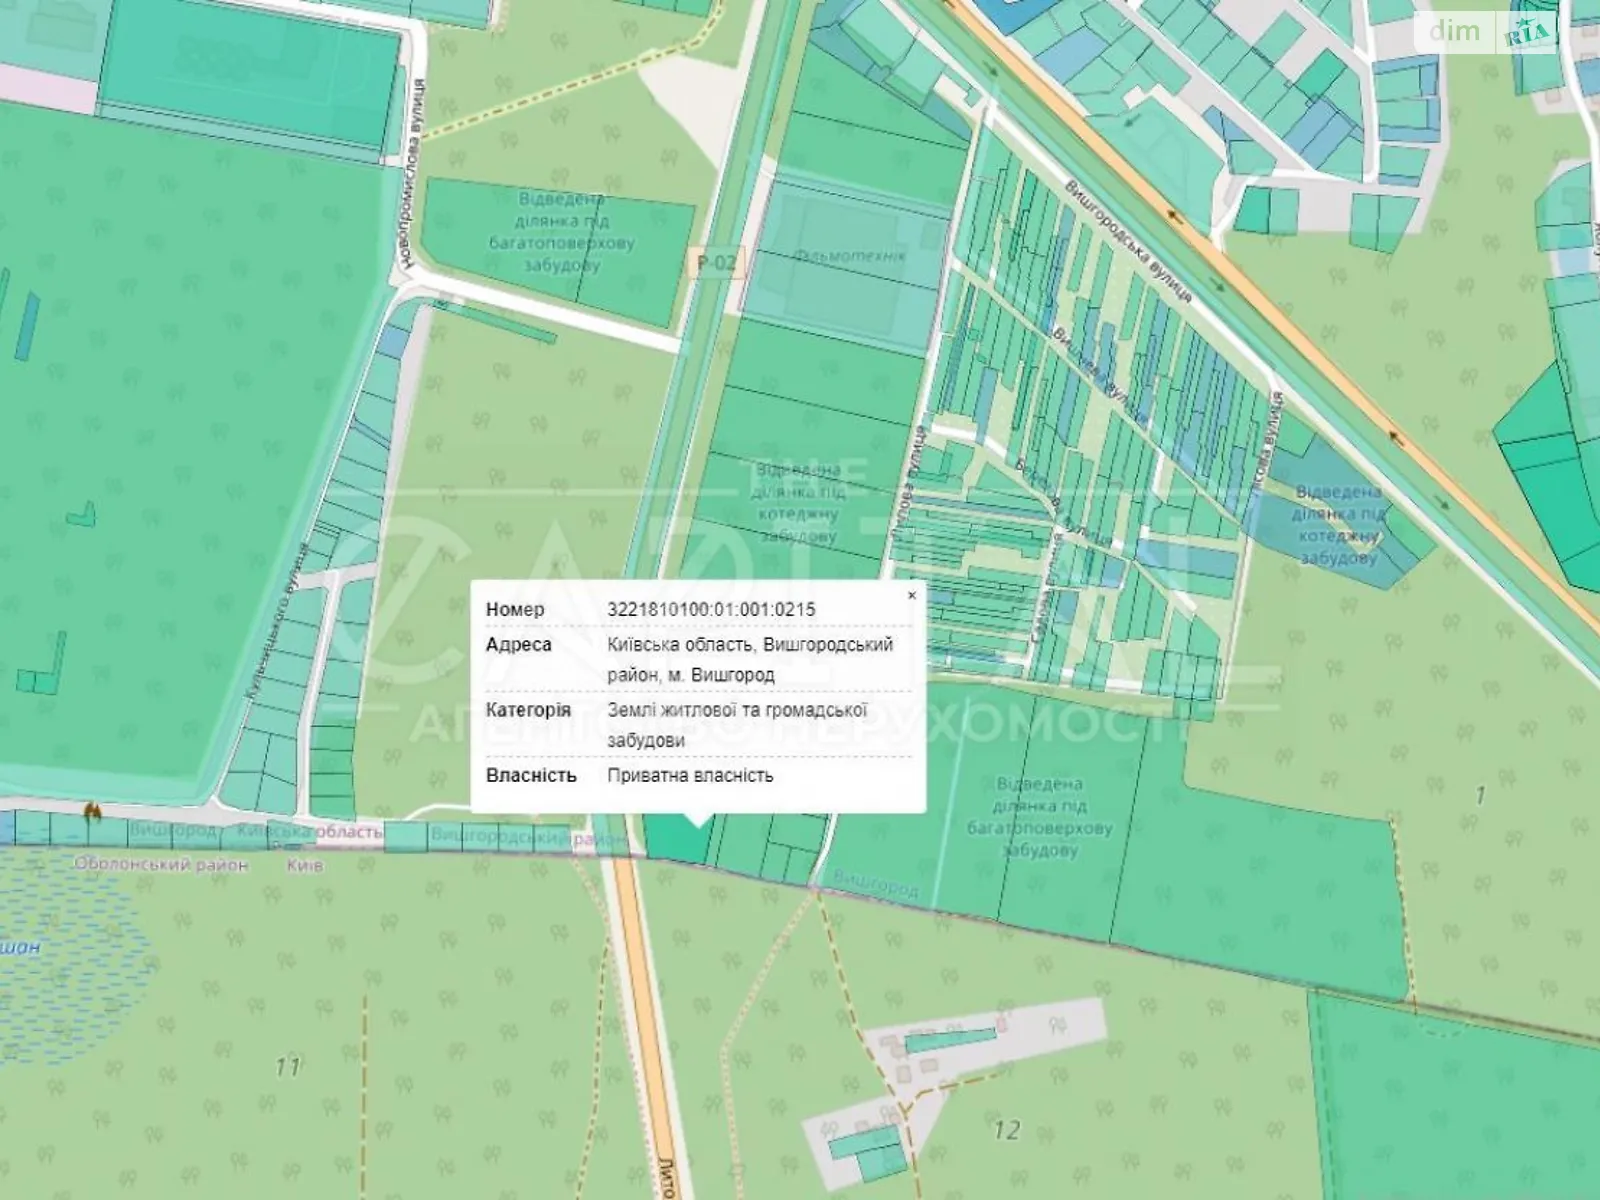The width and height of the screenshot is (1600, 1200).
Task: Click the 'Новопромислова вулиця' street label
Action: coord(411,176)
